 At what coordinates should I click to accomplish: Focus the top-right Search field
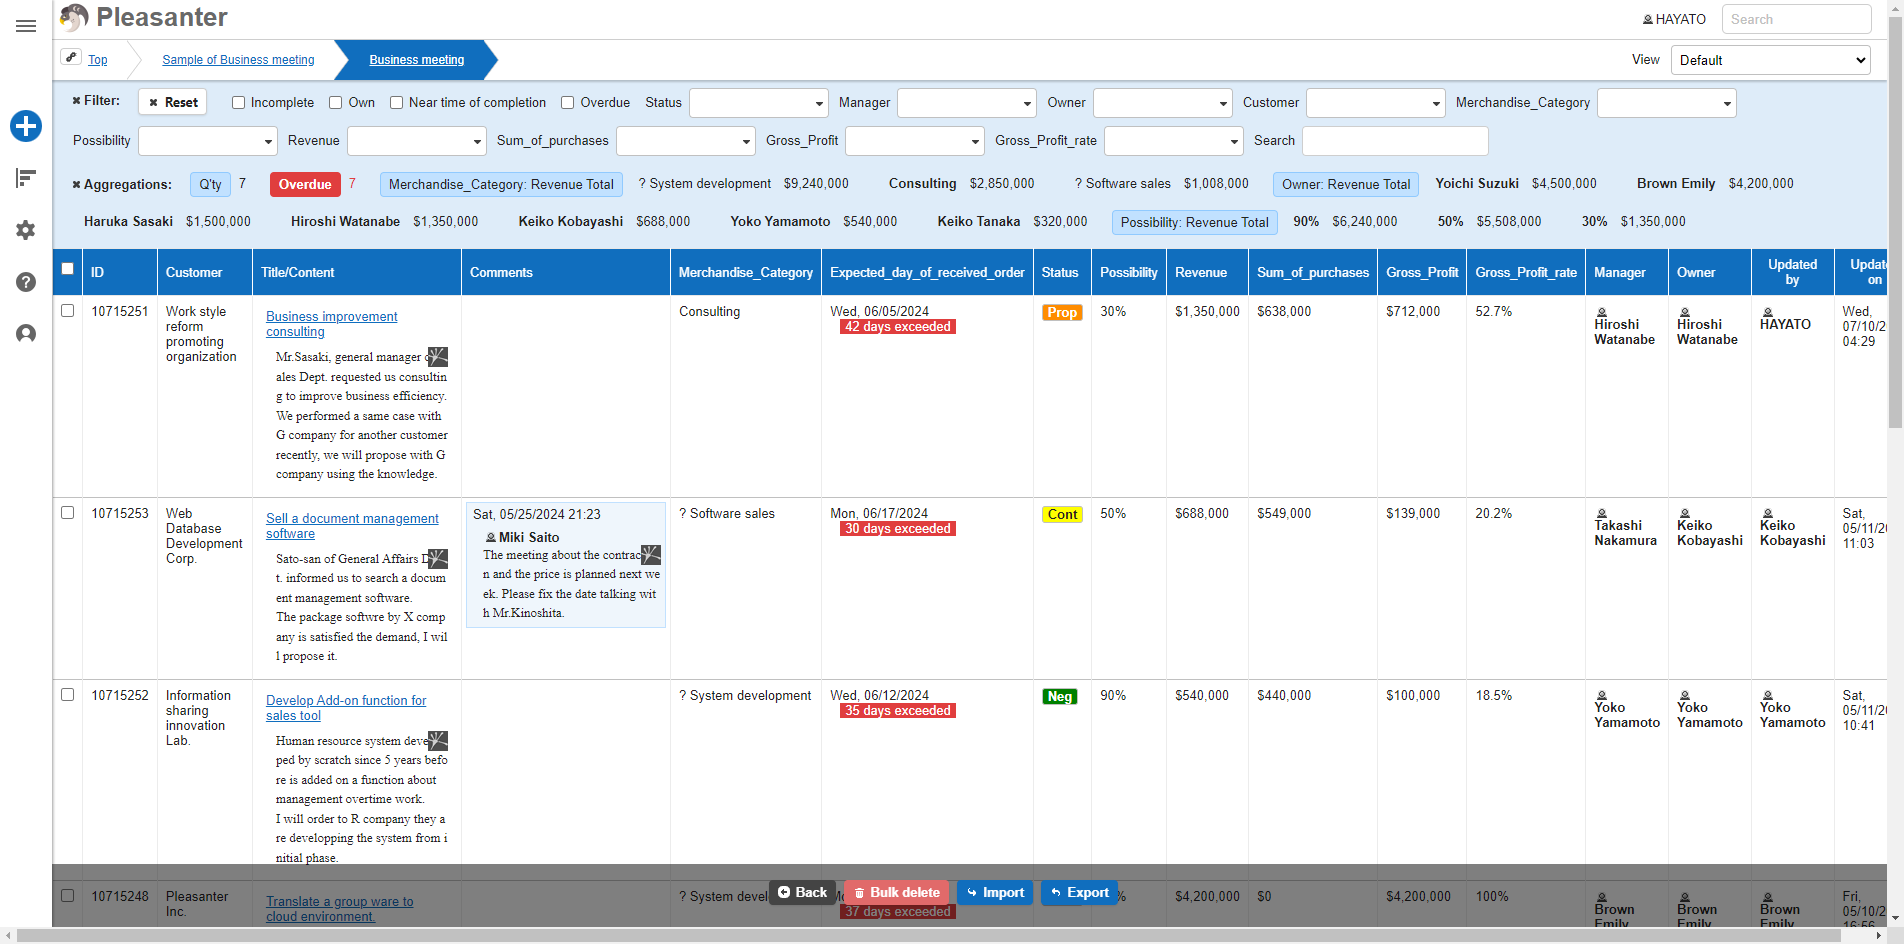[1796, 19]
